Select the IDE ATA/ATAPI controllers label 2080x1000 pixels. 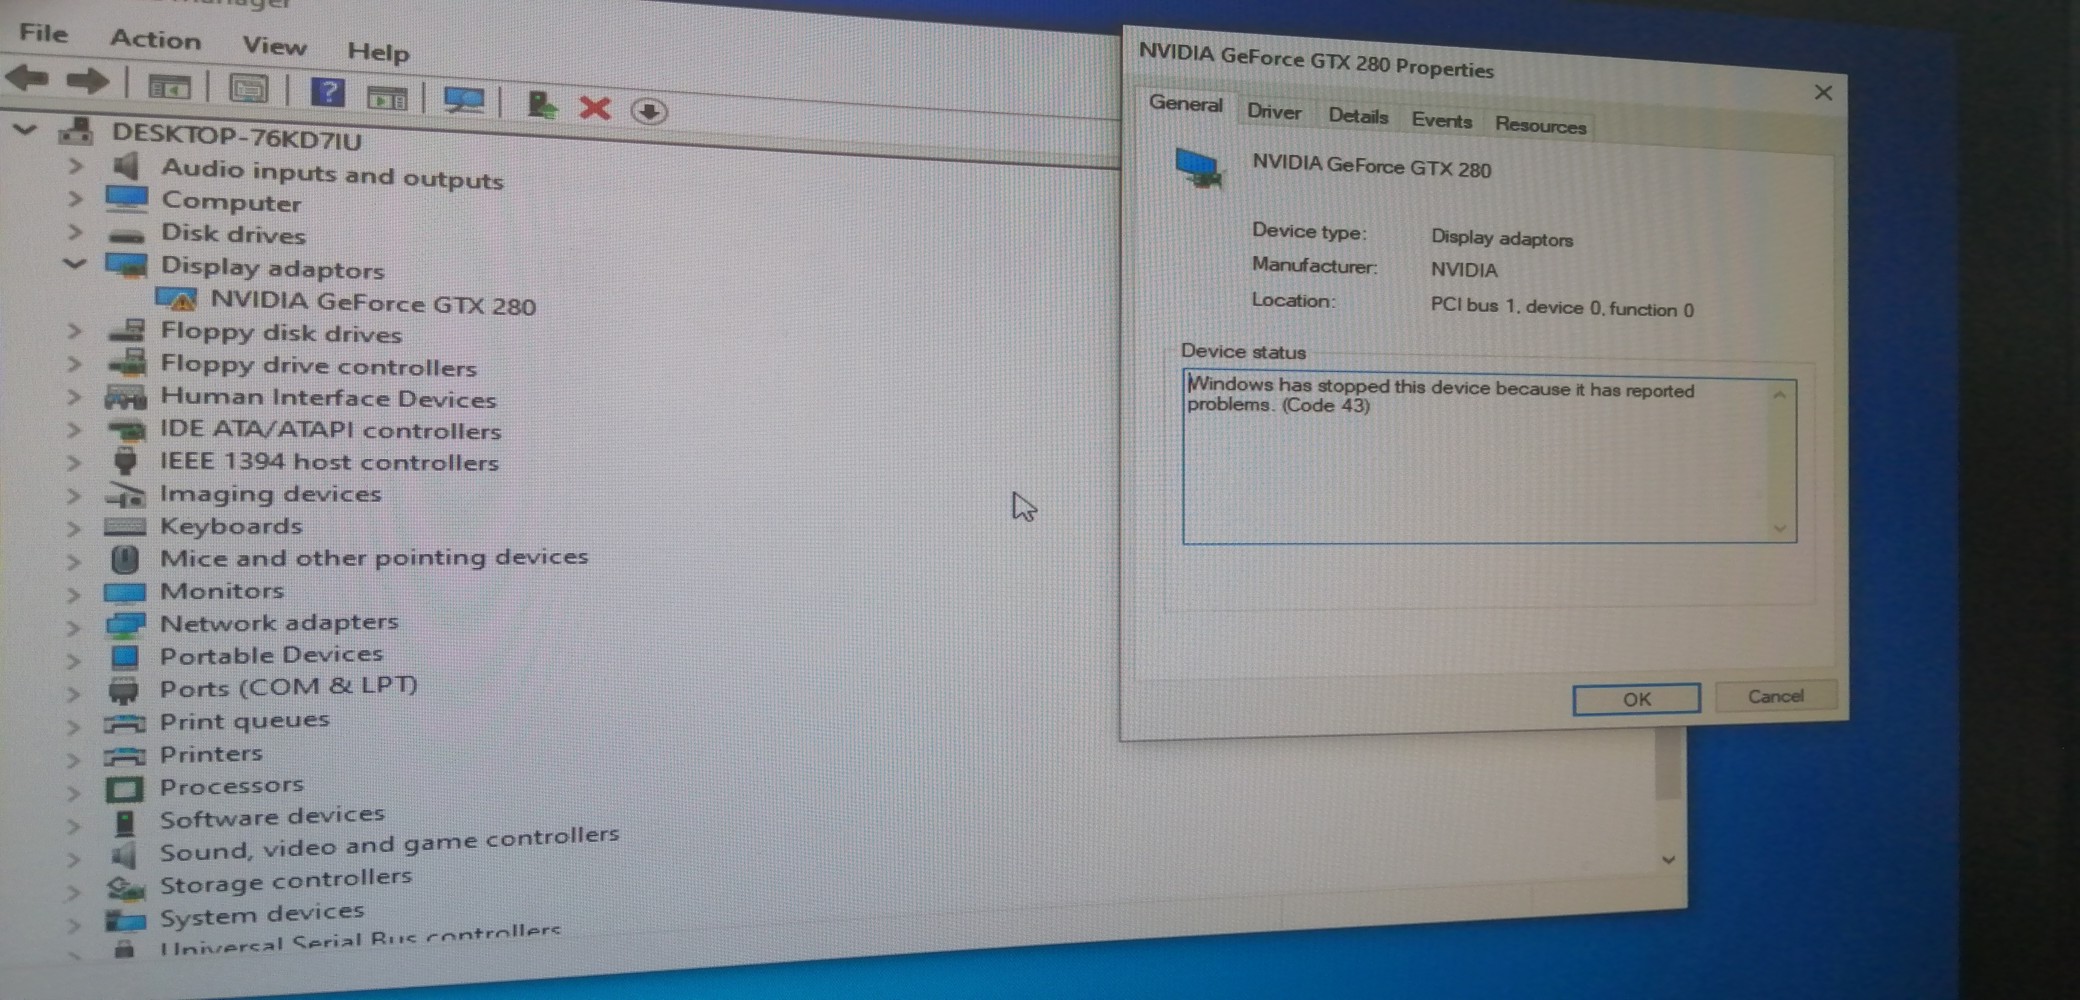pos(331,430)
